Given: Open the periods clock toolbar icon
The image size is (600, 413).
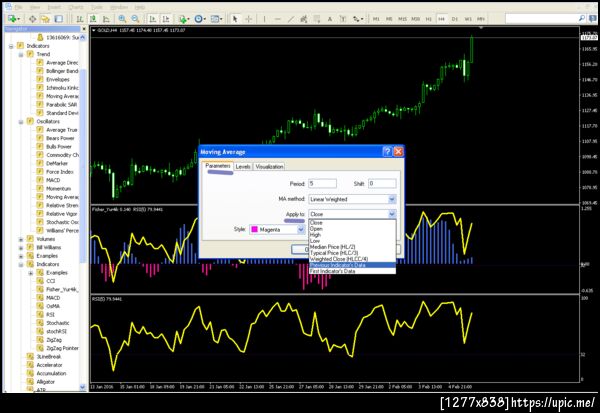Looking at the screenshot, I should (199, 19).
